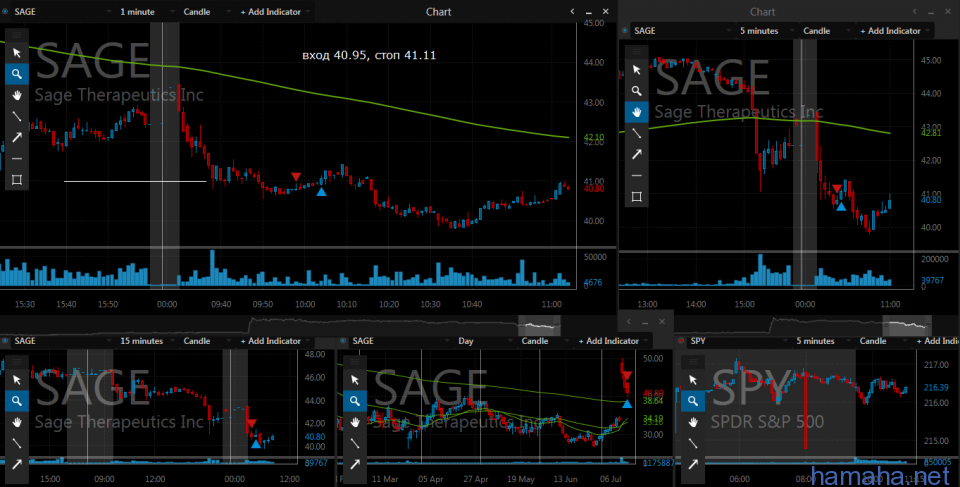Activate zoom magnifier tool in 1 minute chart

point(17,74)
